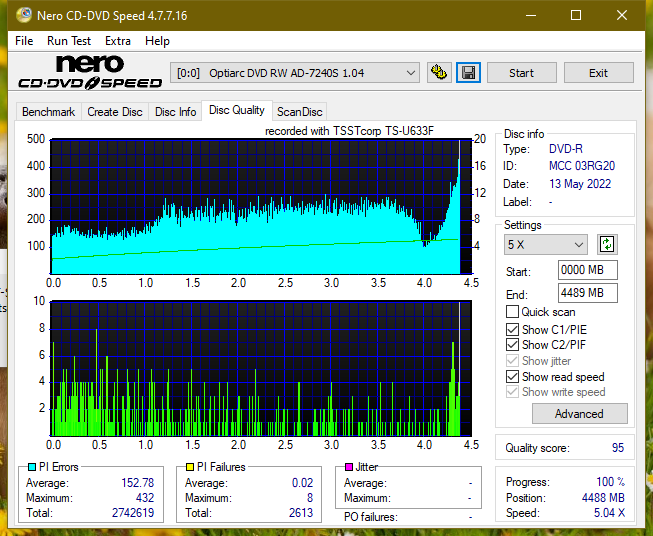Click the PI Errors graph area
Image resolution: width=653 pixels, height=536 pixels.
(261, 207)
